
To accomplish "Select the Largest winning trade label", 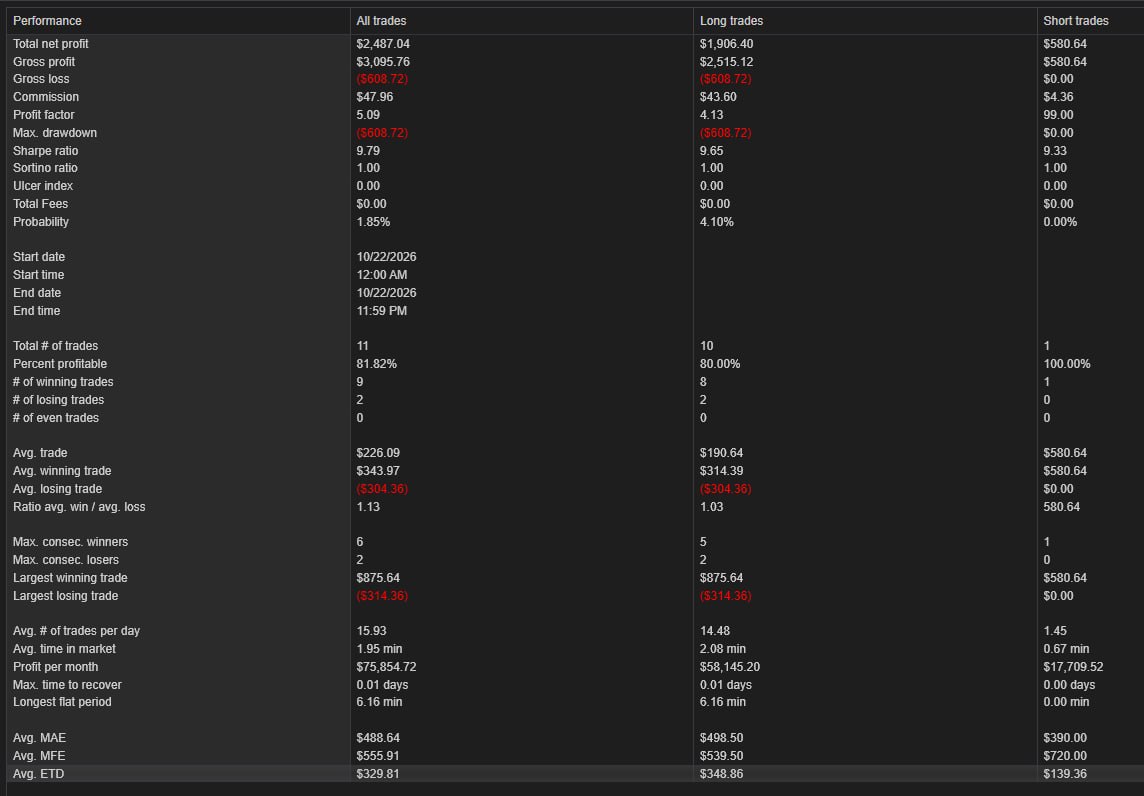I will click(70, 578).
